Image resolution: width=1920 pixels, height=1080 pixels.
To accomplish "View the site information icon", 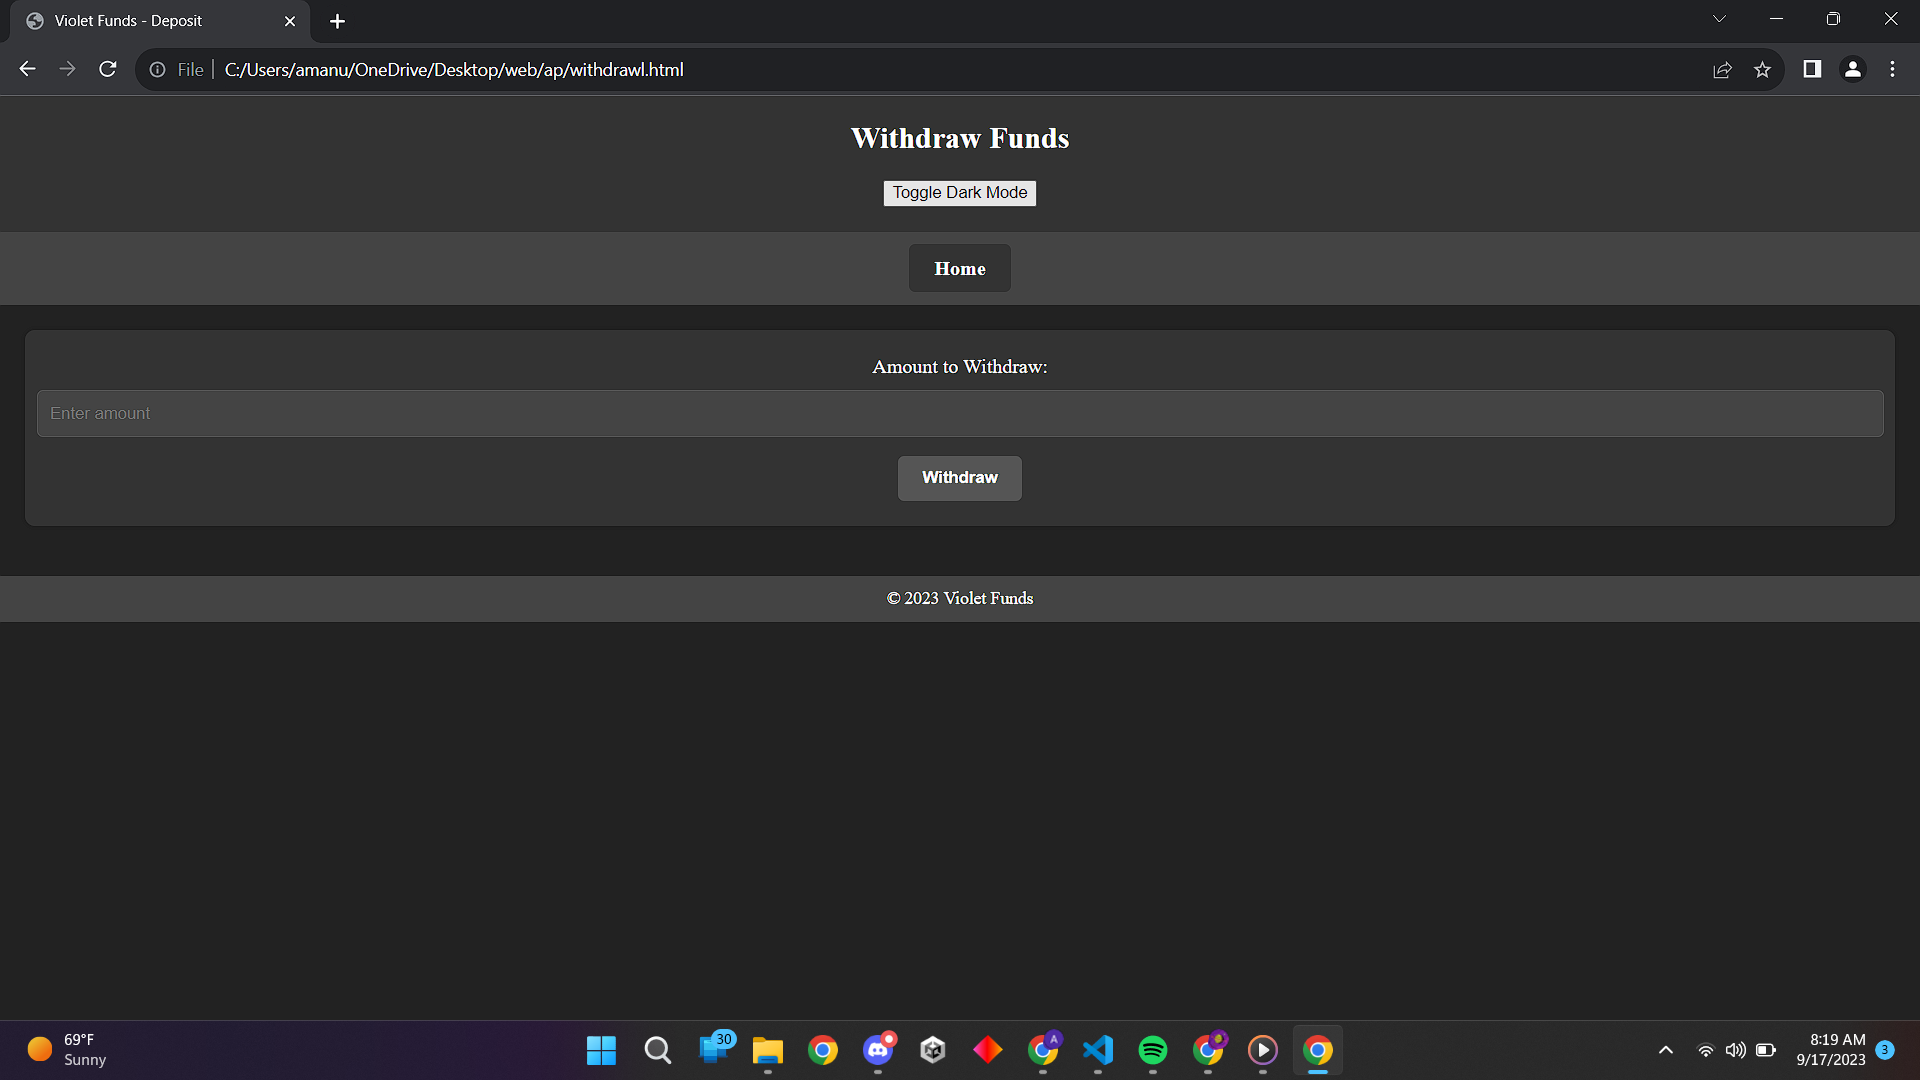I will click(x=158, y=69).
